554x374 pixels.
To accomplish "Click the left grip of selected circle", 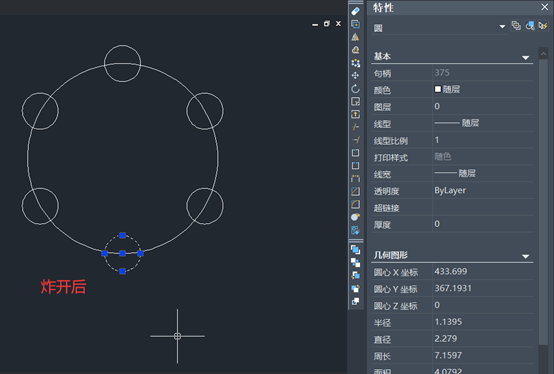I will [104, 253].
